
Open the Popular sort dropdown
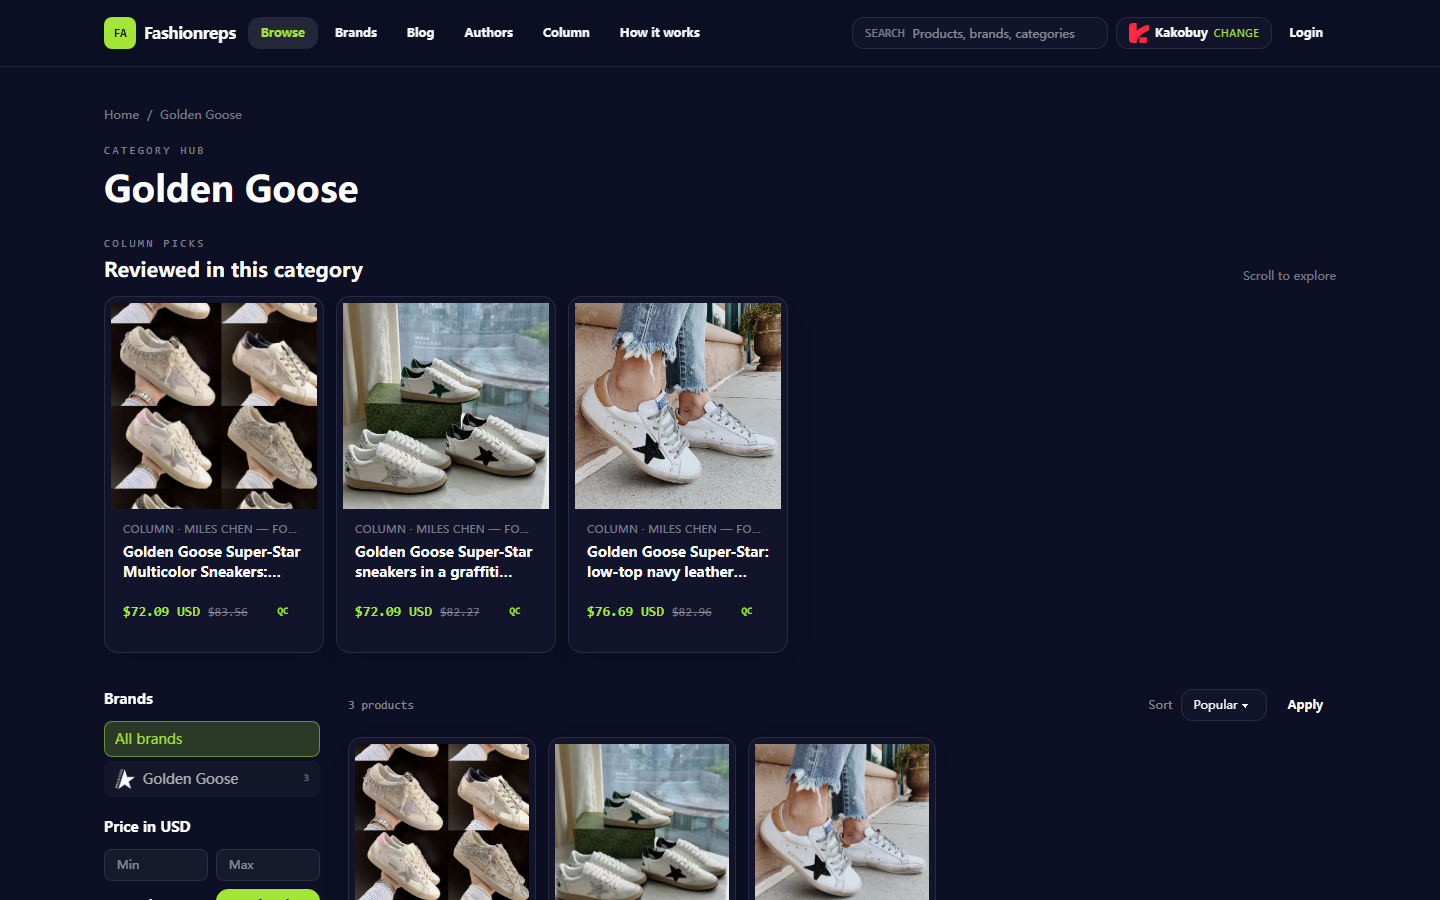click(x=1223, y=705)
